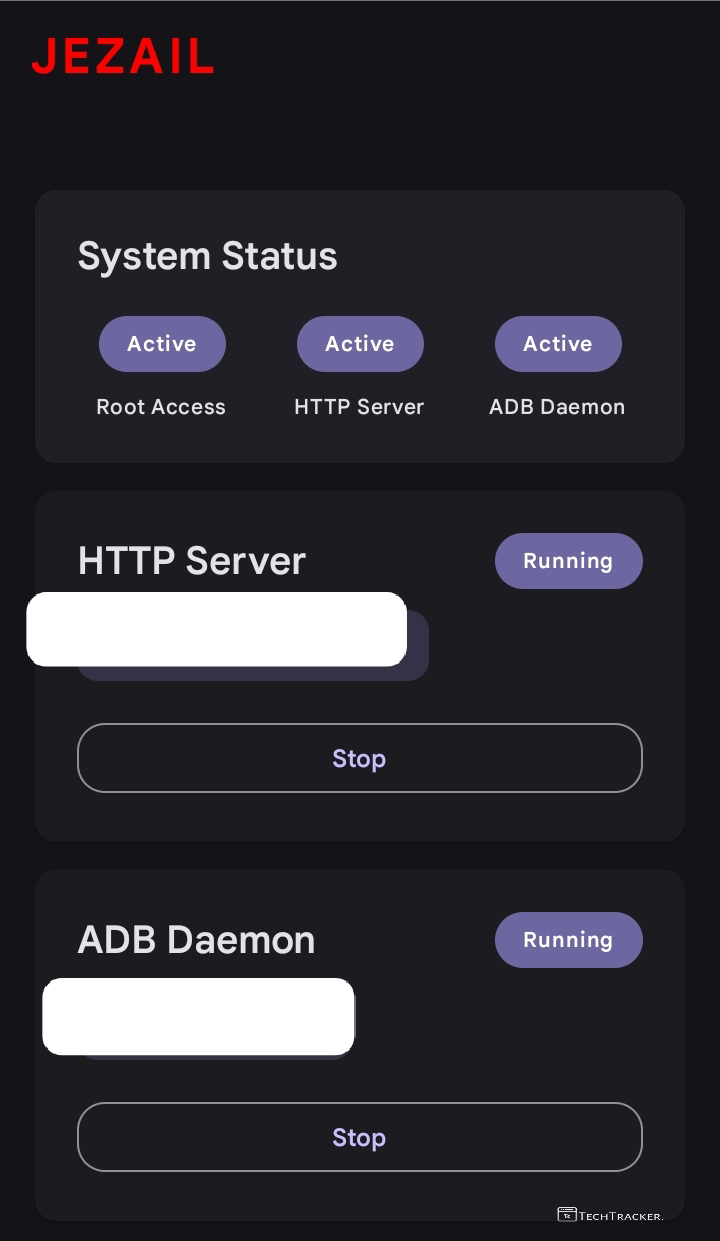Click the redacted address box under ADB Daemon
Viewport: 720px width, 1241px height.
click(x=198, y=1016)
